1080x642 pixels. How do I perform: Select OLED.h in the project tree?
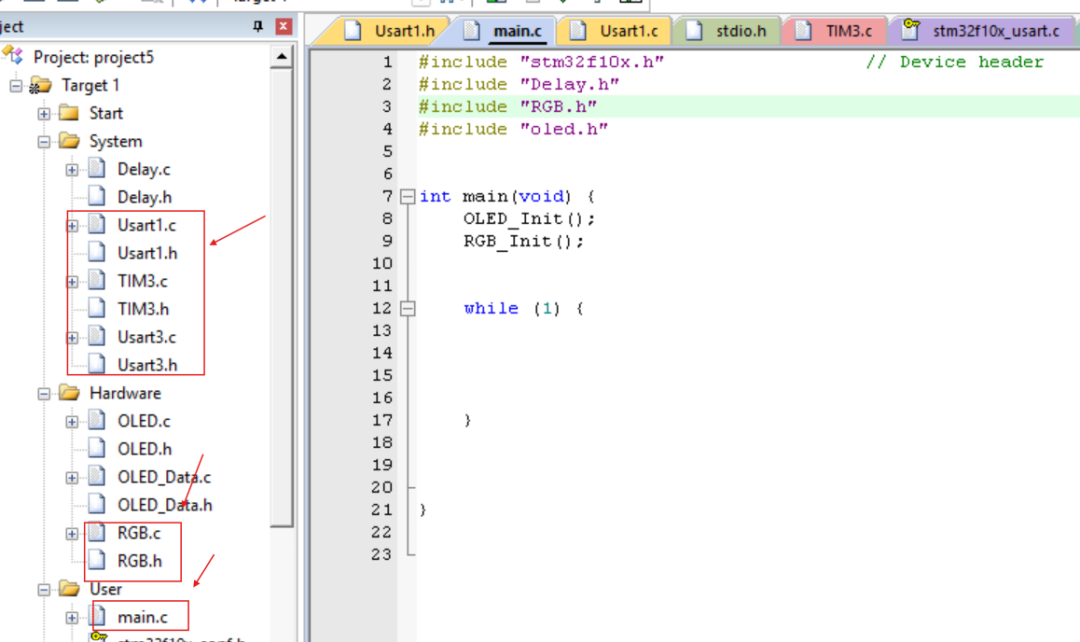[x=144, y=449]
